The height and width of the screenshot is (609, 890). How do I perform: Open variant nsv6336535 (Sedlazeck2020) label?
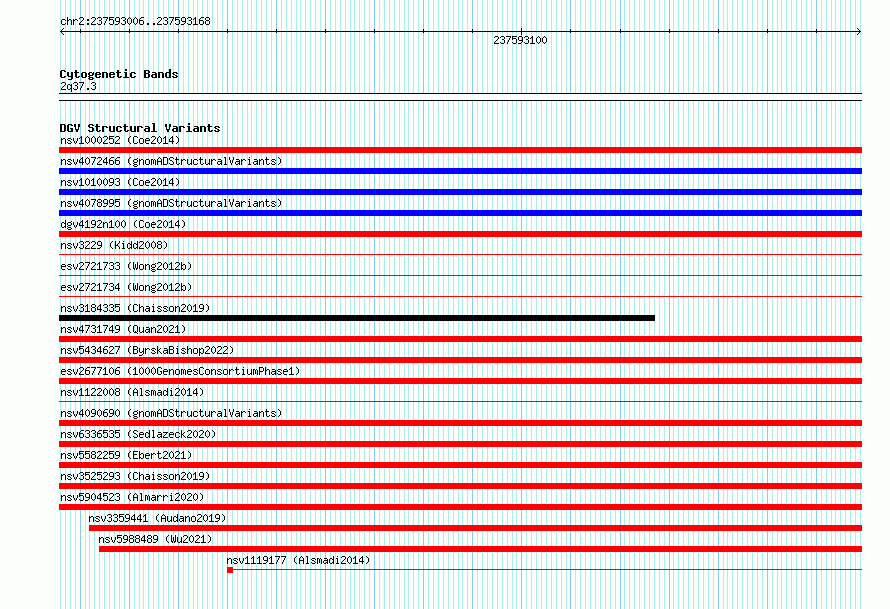click(x=138, y=434)
